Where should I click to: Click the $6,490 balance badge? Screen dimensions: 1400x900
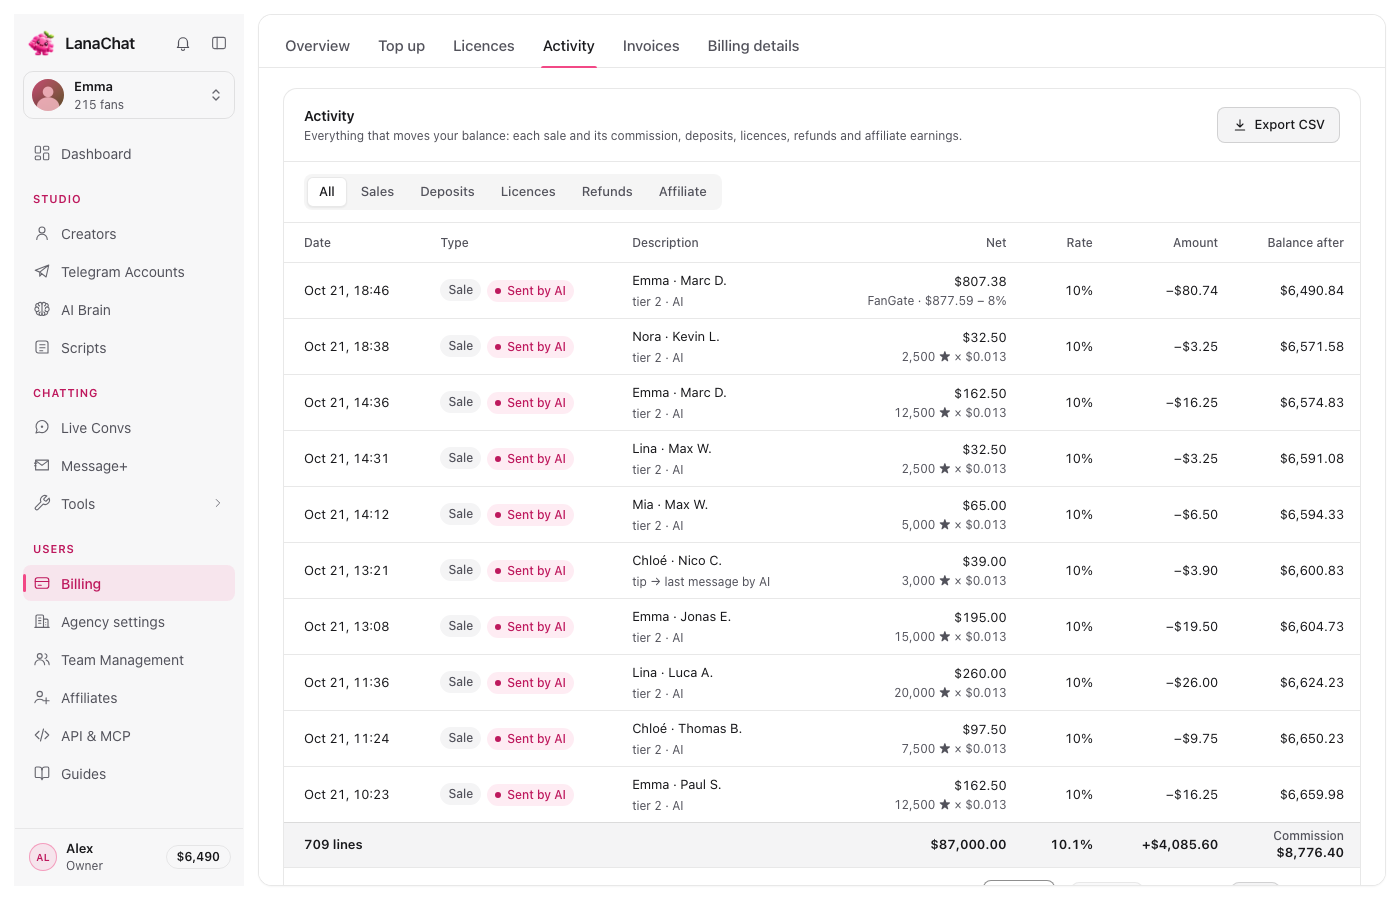tap(198, 857)
